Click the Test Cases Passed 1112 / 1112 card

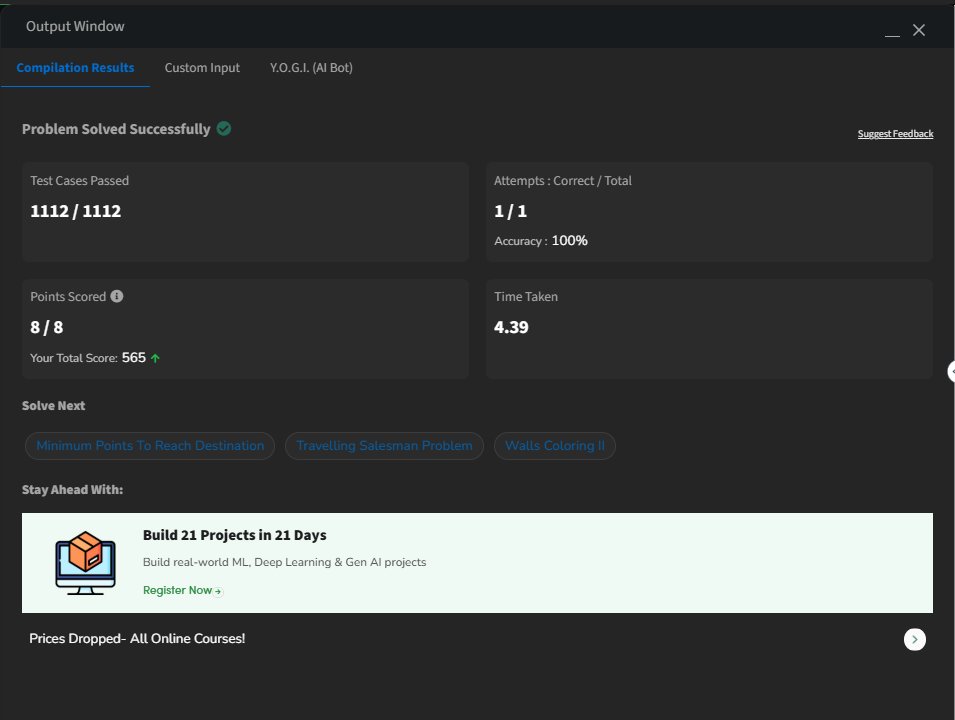click(245, 212)
